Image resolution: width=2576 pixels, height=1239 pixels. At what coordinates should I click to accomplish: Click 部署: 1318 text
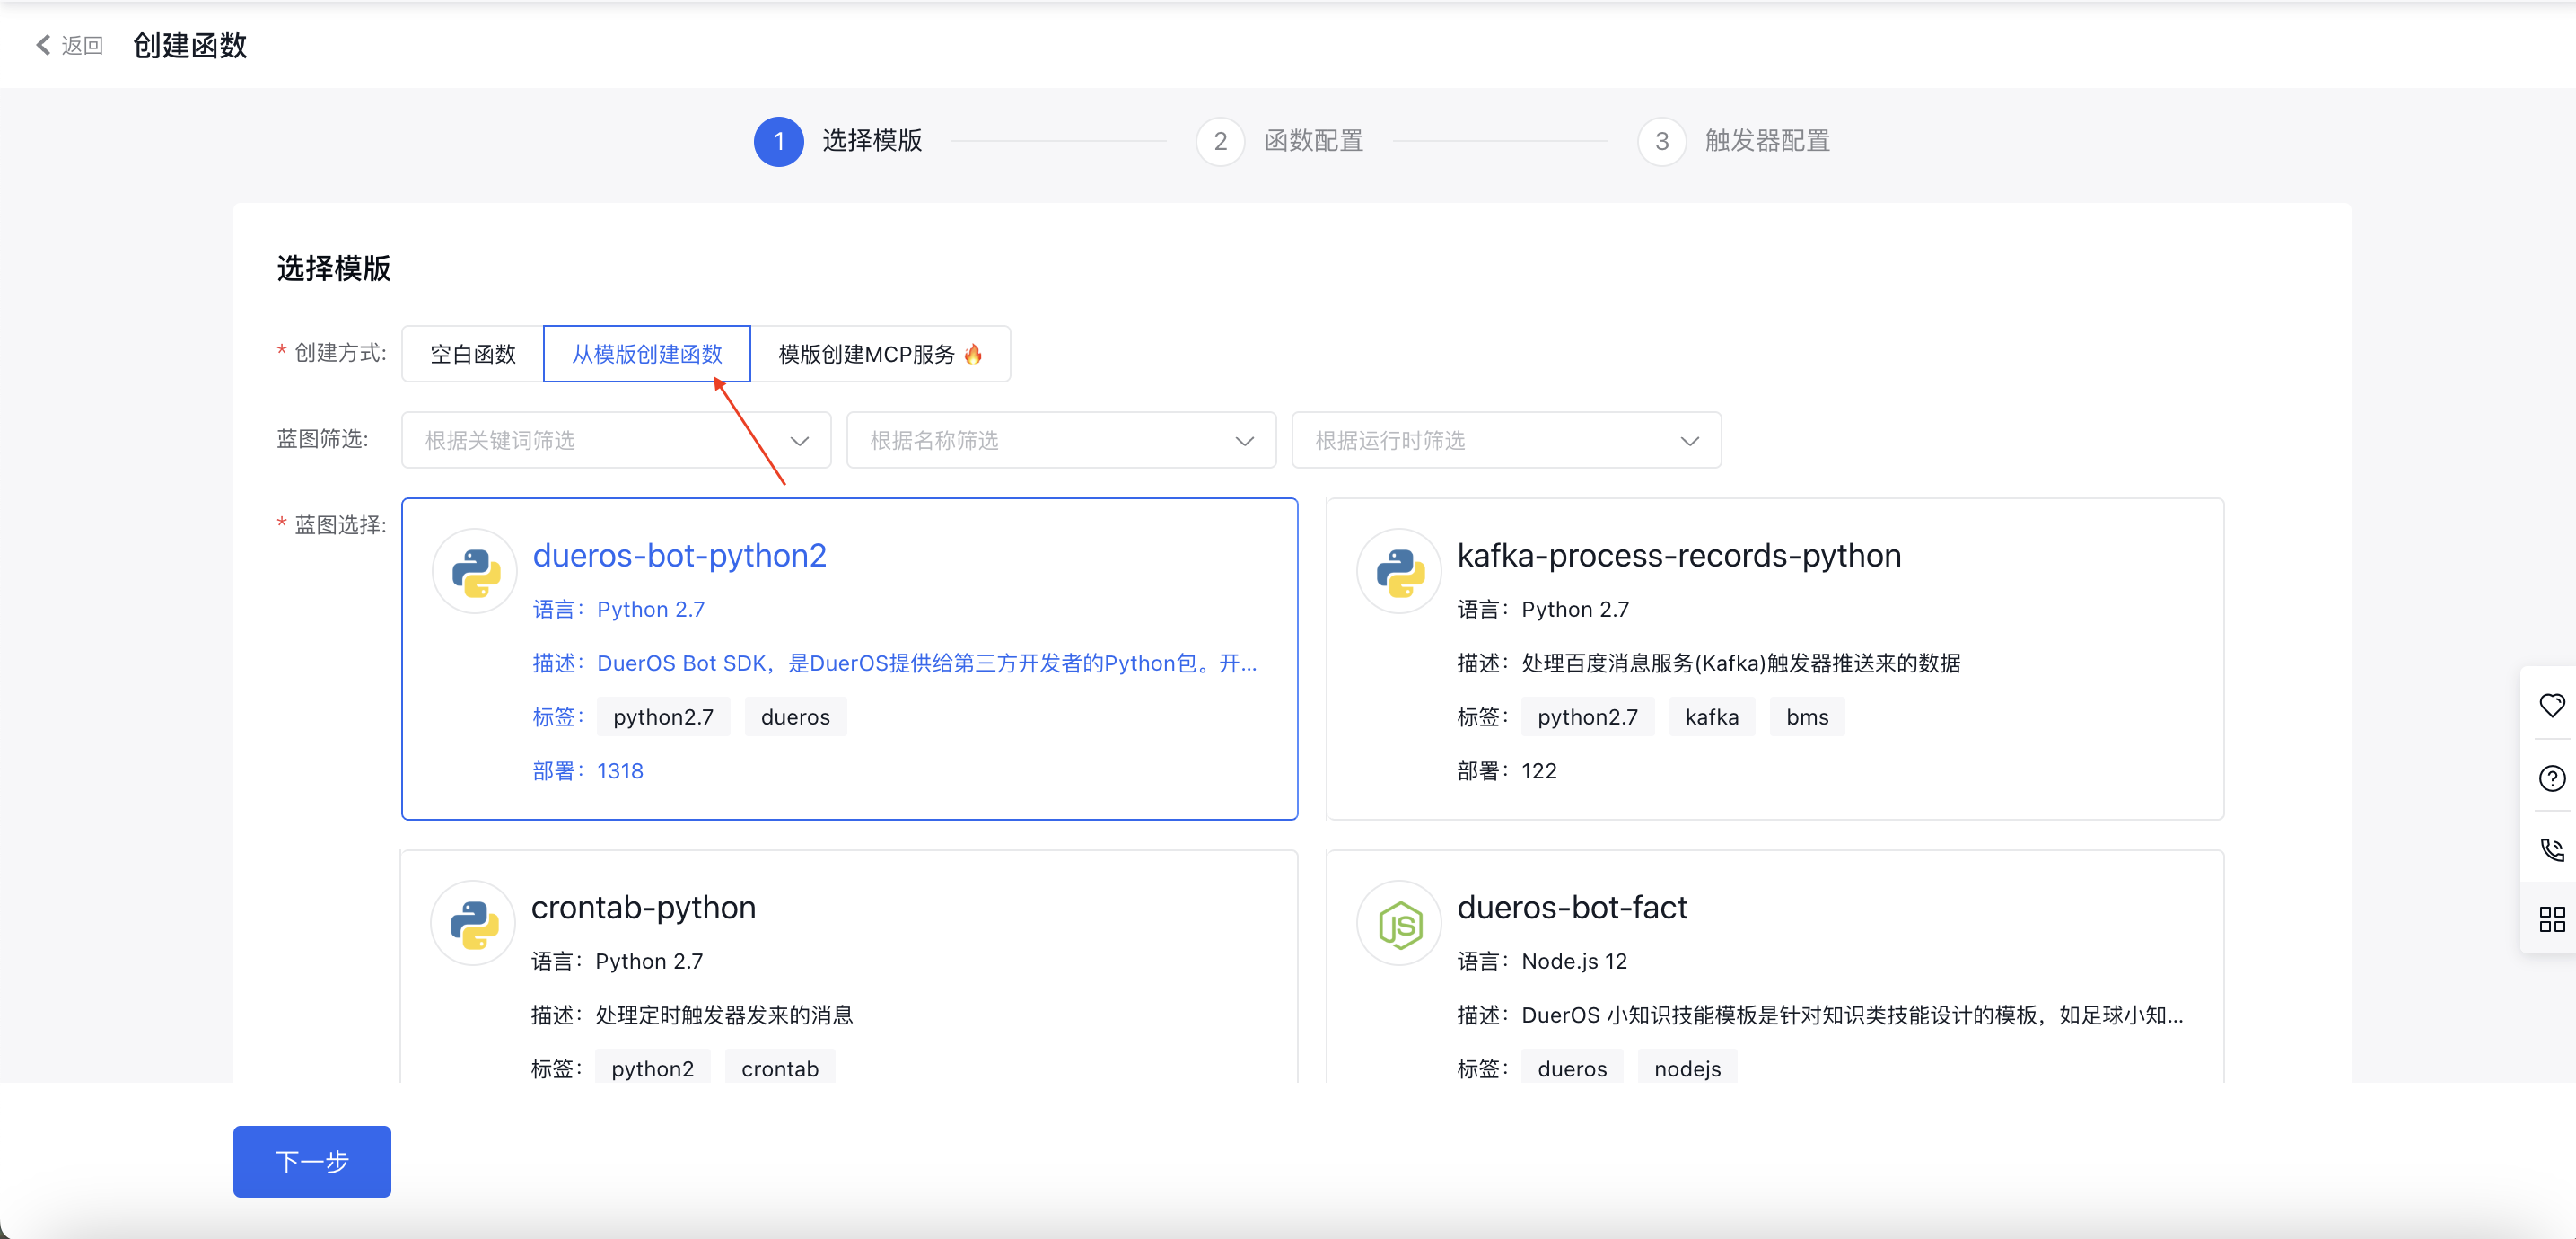coord(588,771)
